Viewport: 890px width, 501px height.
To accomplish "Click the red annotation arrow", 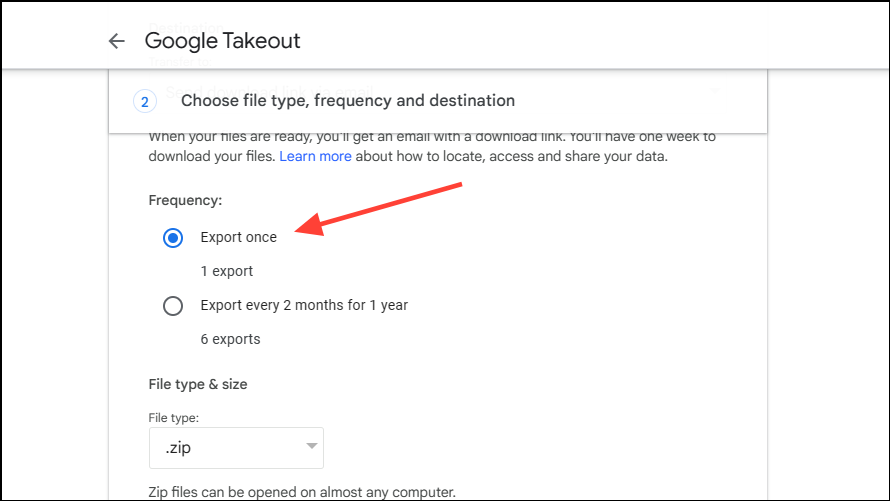I will pos(379,209).
